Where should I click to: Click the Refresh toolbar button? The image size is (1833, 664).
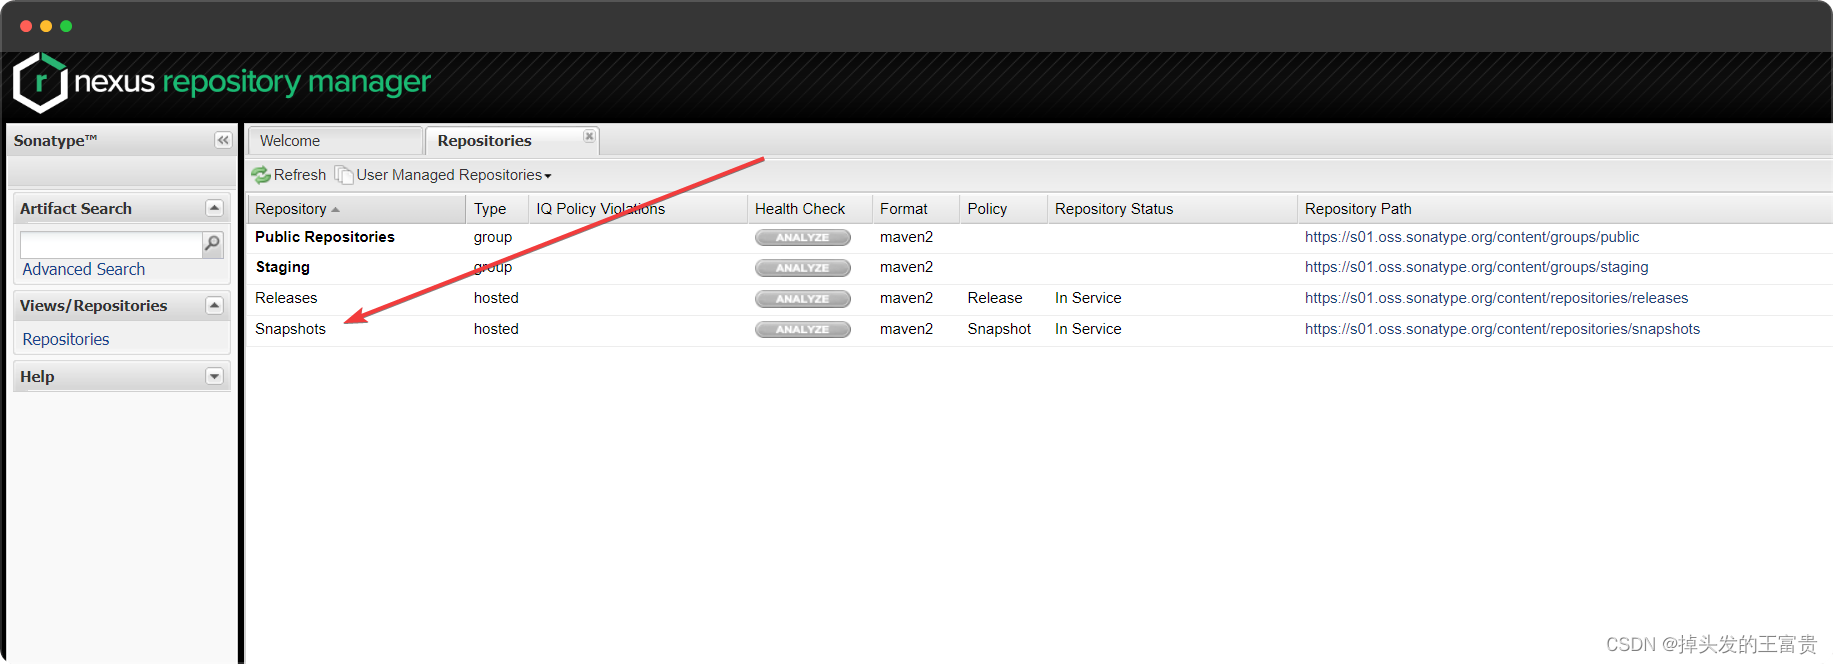(289, 175)
